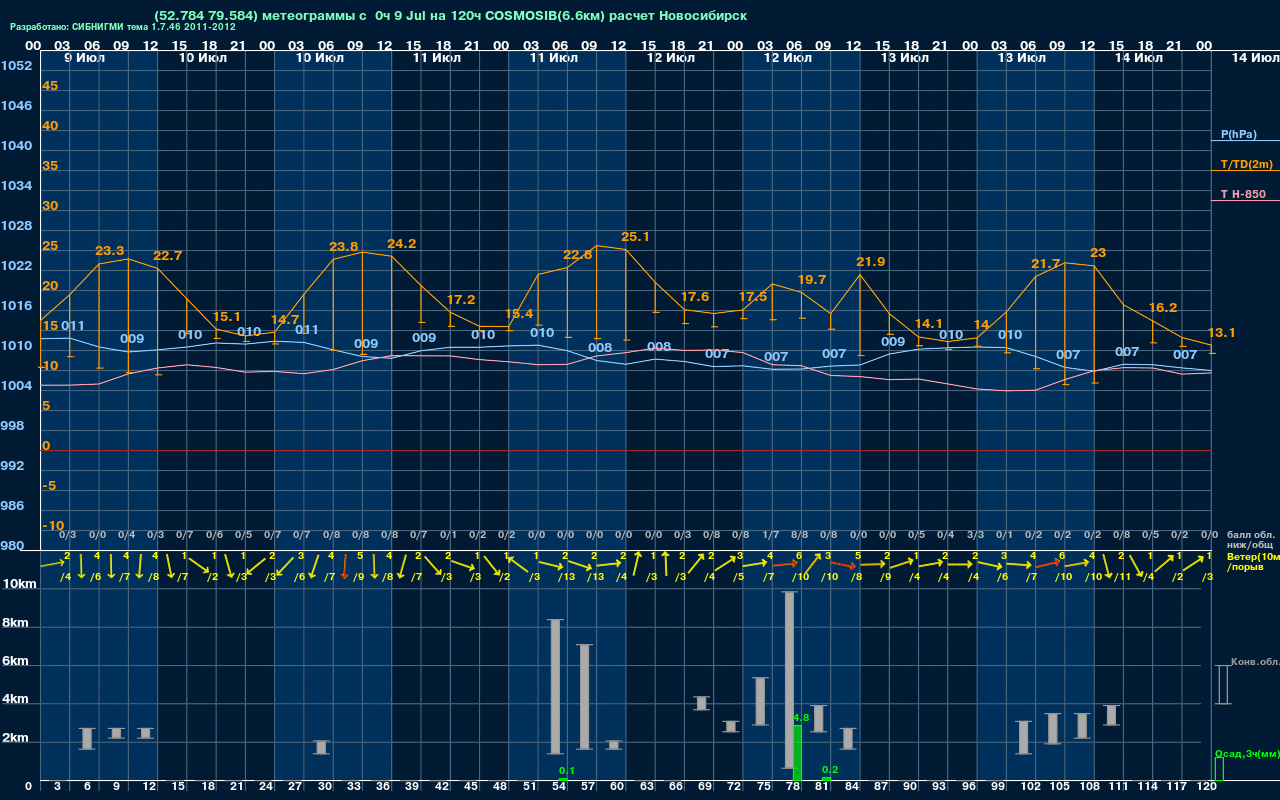Viewport: 1280px width, 800px height.
Task: Click the COSMOSIB meteogram title text
Action: (450, 16)
